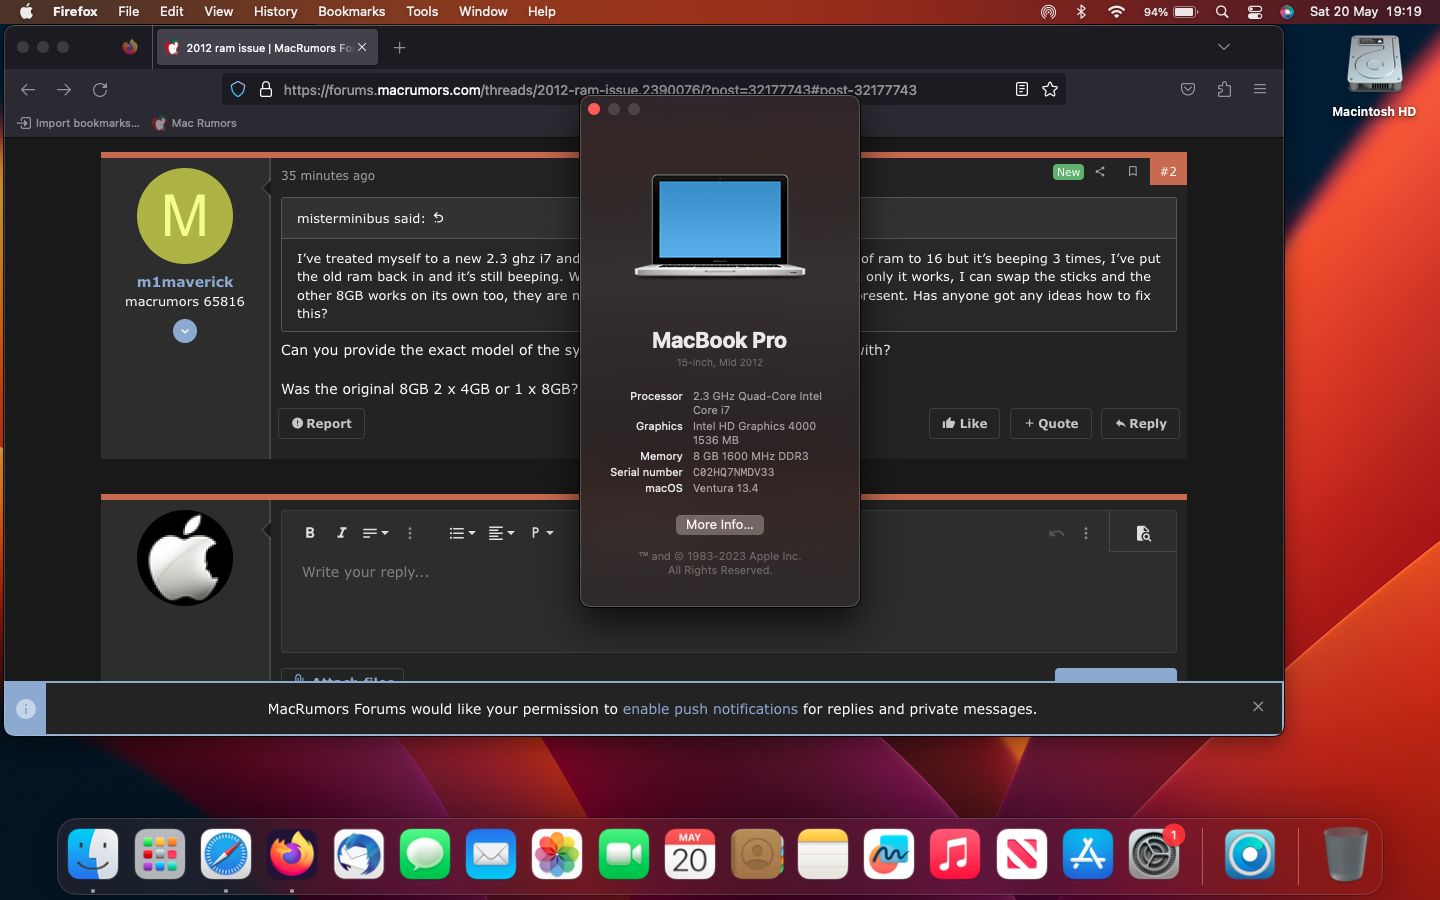Image resolution: width=1440 pixels, height=900 pixels.
Task: Open more editor options beside undo
Action: (1086, 533)
